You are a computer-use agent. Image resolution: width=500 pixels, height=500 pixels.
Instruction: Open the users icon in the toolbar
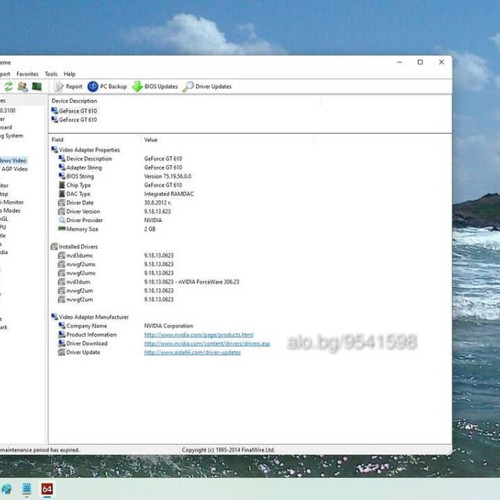(x=22, y=87)
